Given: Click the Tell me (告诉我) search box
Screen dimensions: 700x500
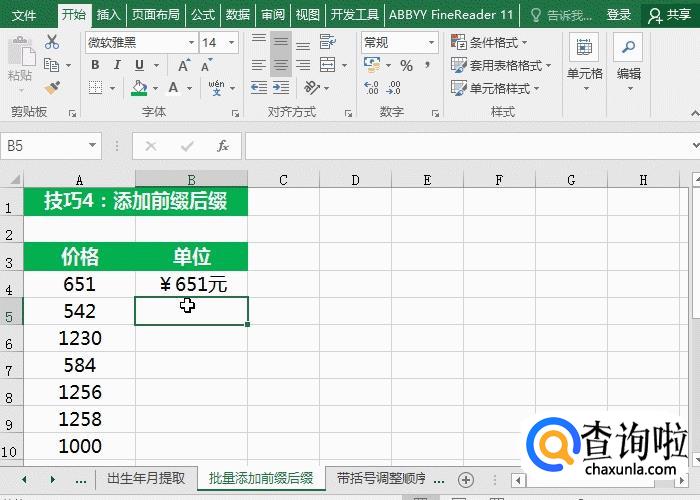Looking at the screenshot, I should coord(562,15).
